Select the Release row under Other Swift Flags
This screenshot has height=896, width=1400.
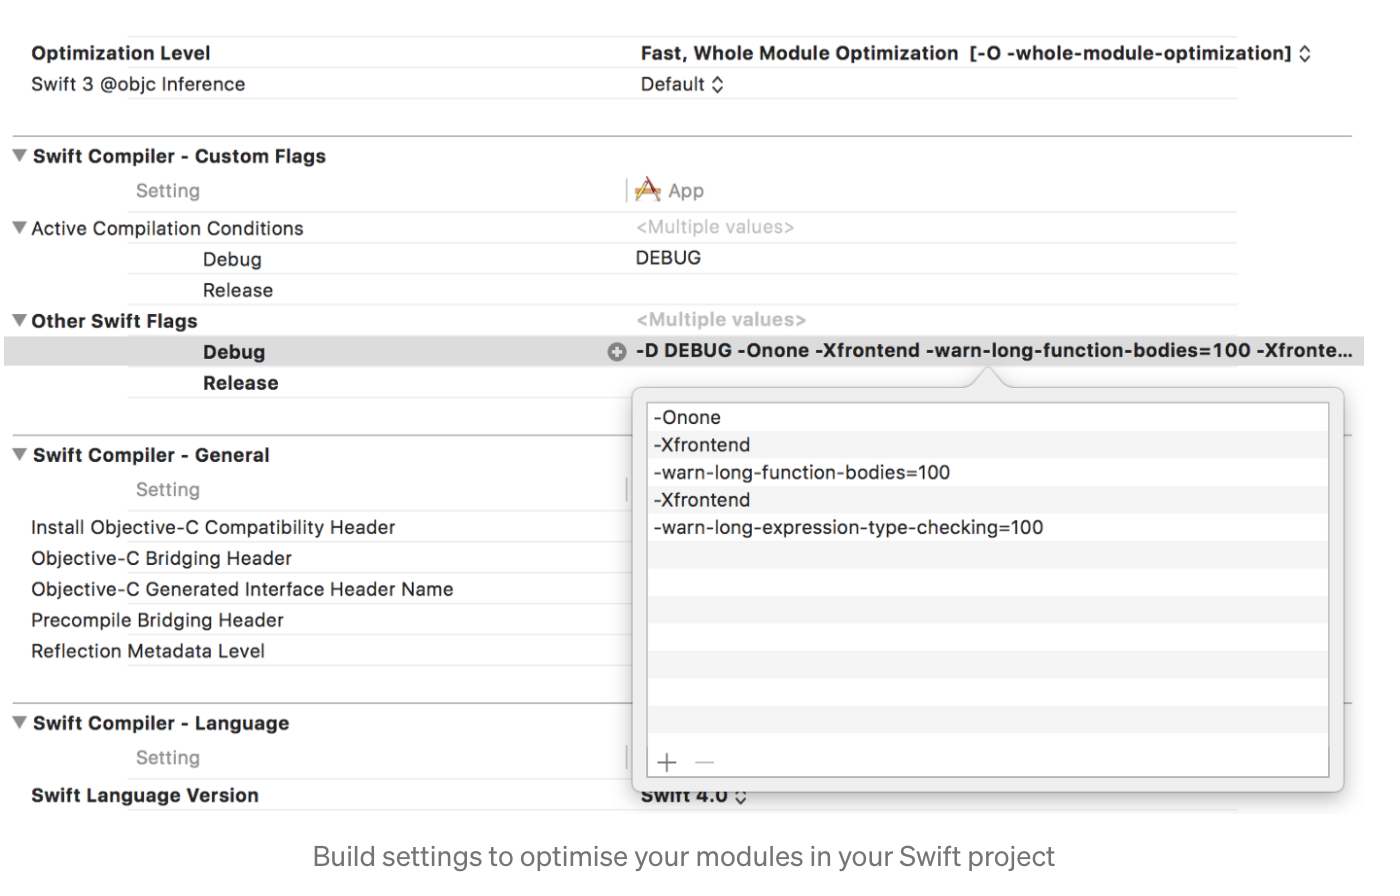238,382
